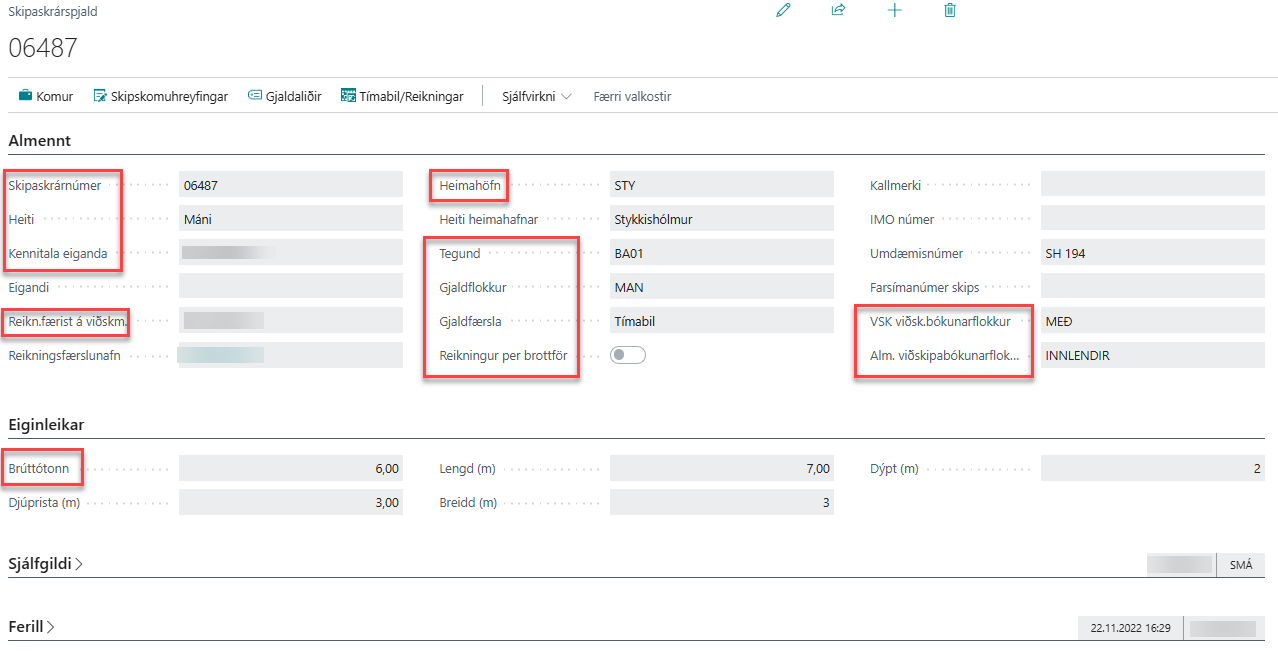Open Tímabil/Reikningar action
Image resolution: width=1278 pixels, height=658 pixels.
pyautogui.click(x=402, y=97)
